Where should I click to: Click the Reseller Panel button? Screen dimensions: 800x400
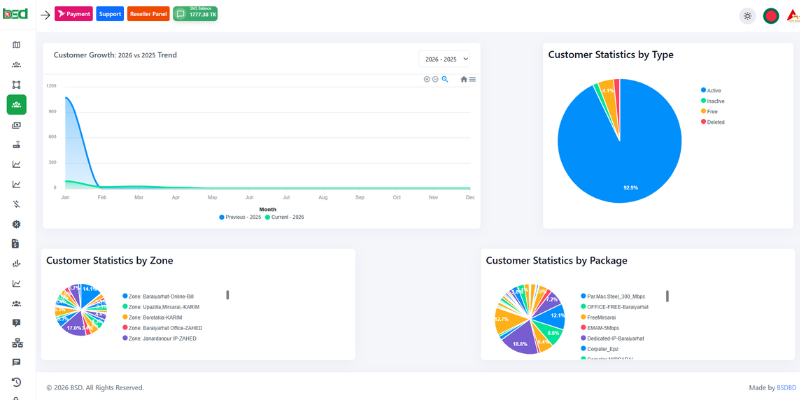148,14
